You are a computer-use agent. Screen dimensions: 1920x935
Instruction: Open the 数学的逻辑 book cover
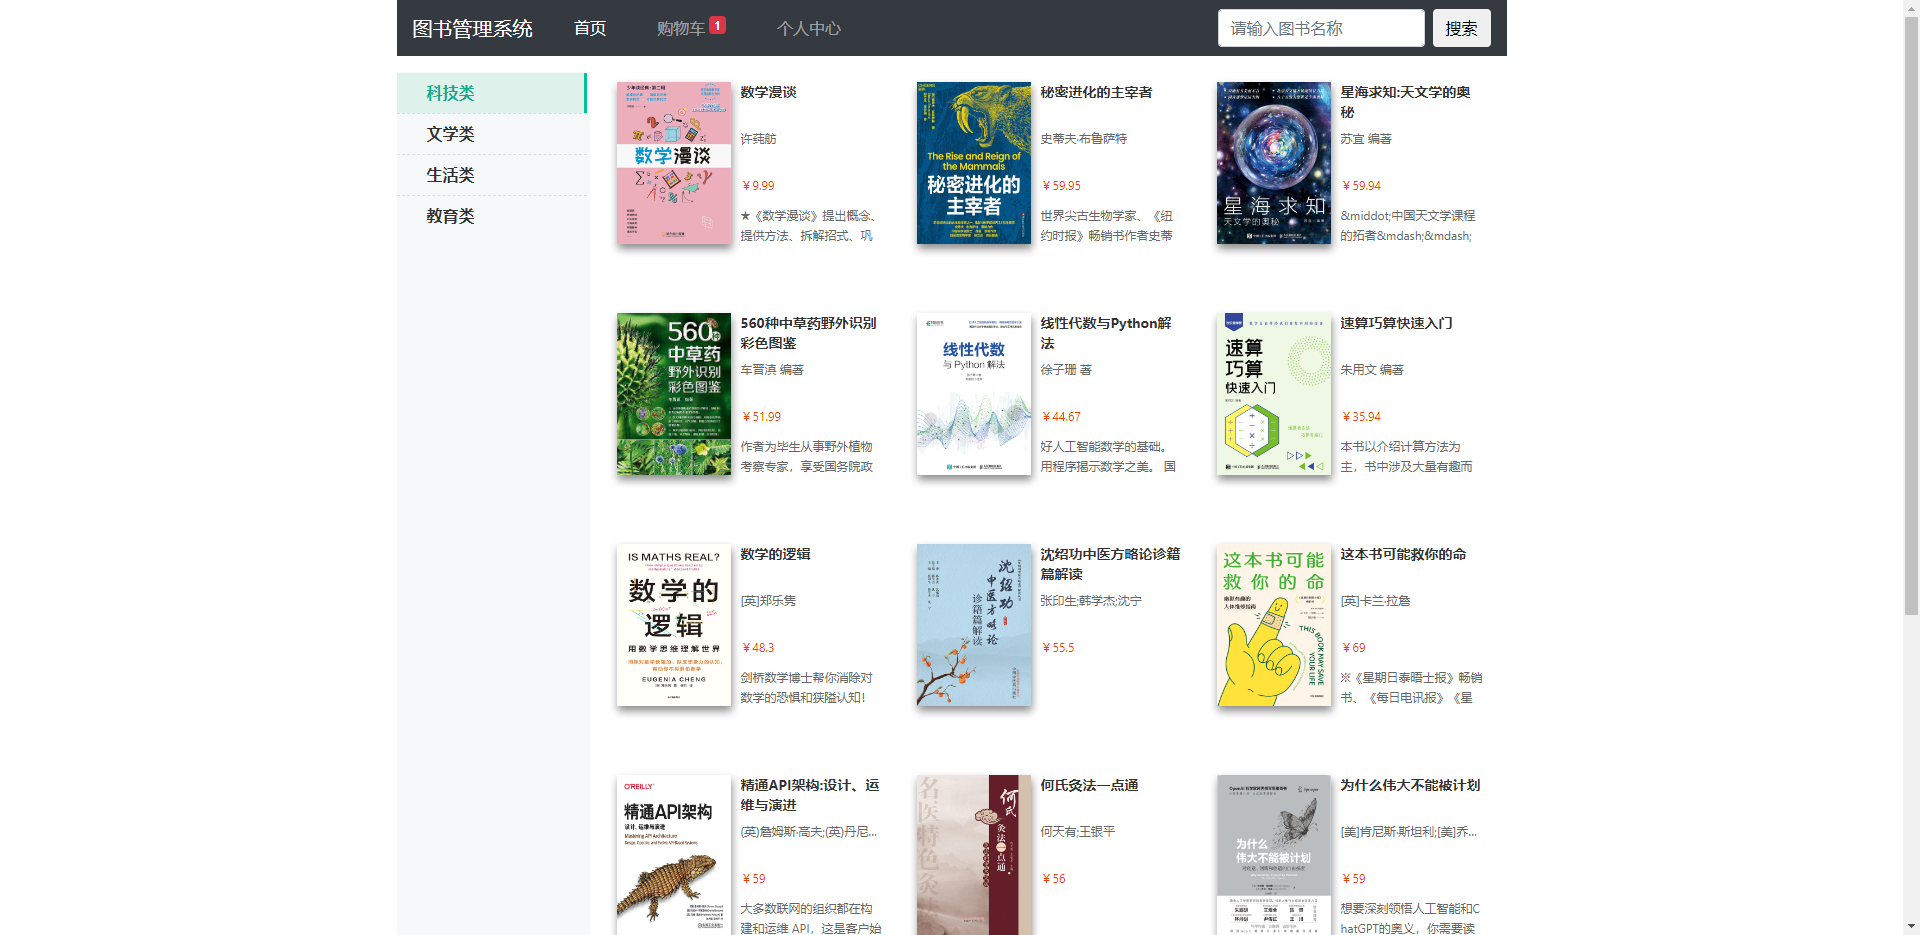[674, 625]
